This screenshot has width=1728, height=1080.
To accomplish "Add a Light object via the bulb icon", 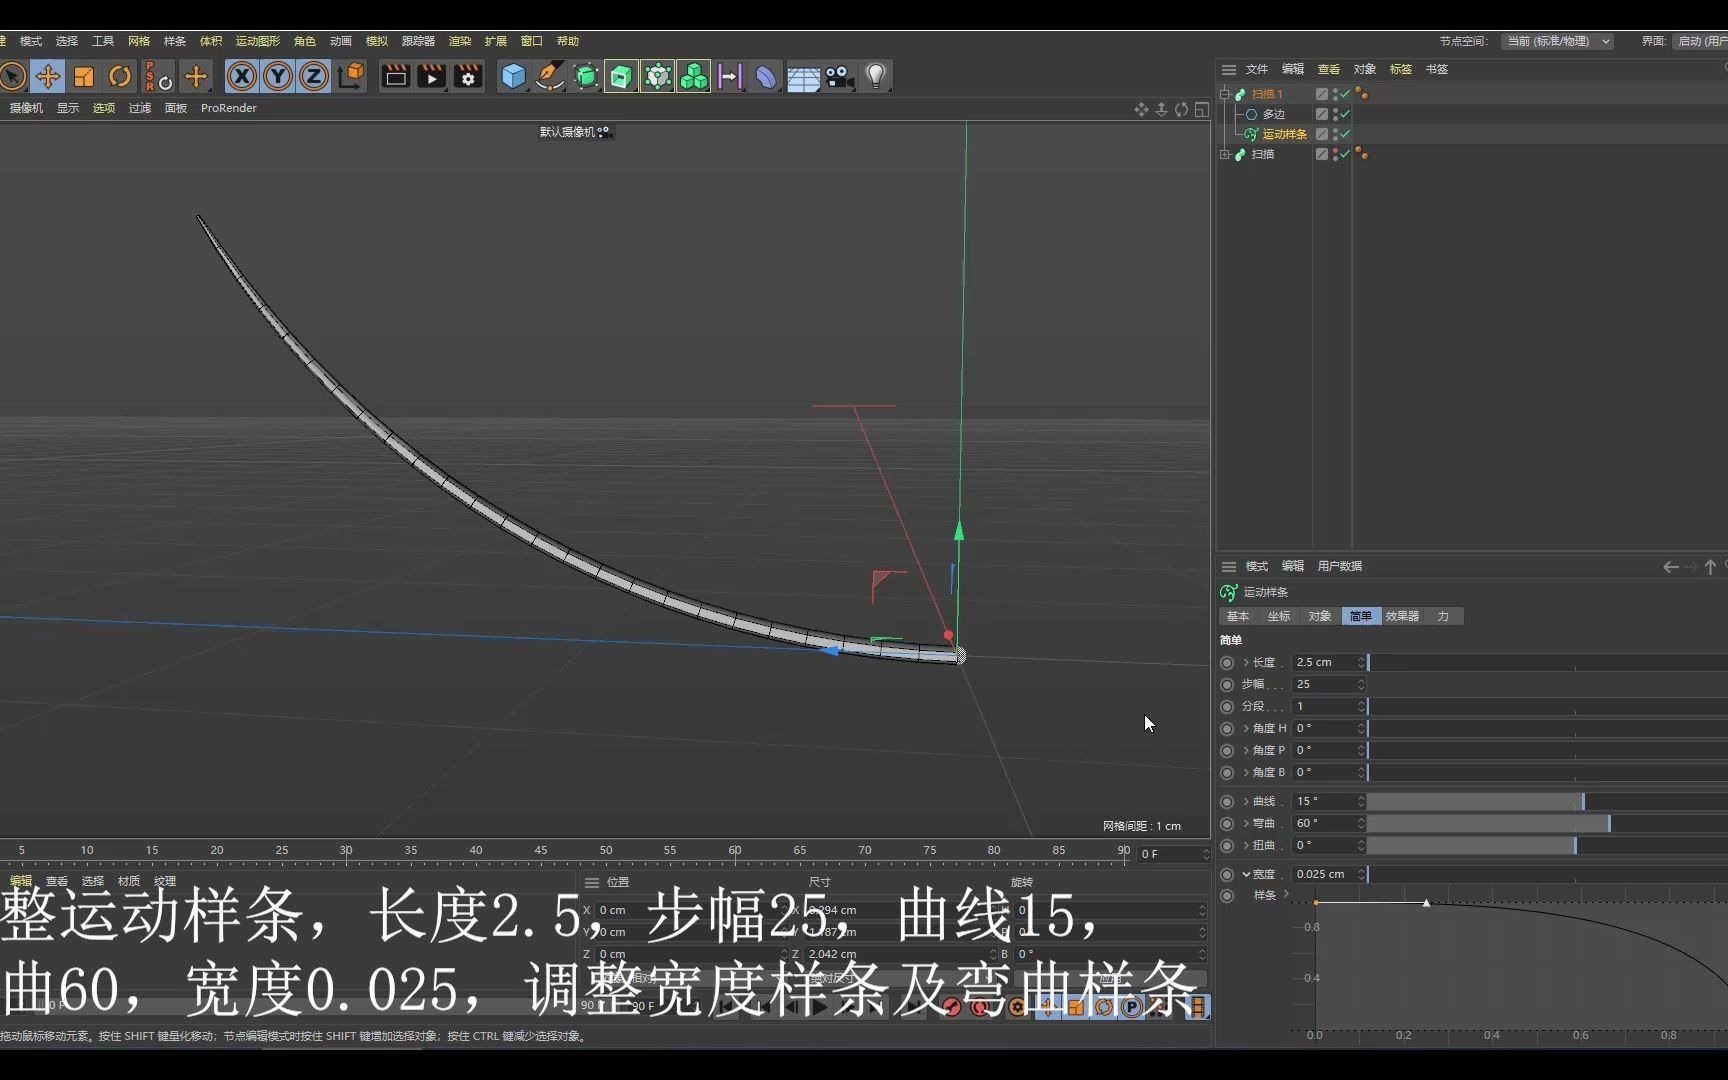I will 875,76.
